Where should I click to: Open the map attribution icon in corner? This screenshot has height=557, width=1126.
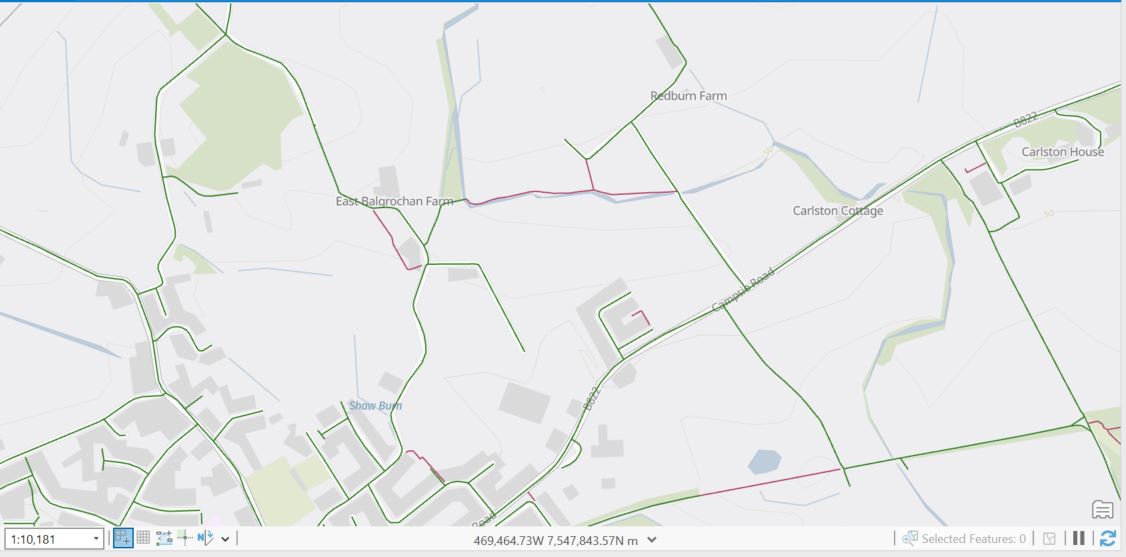(x=1102, y=510)
